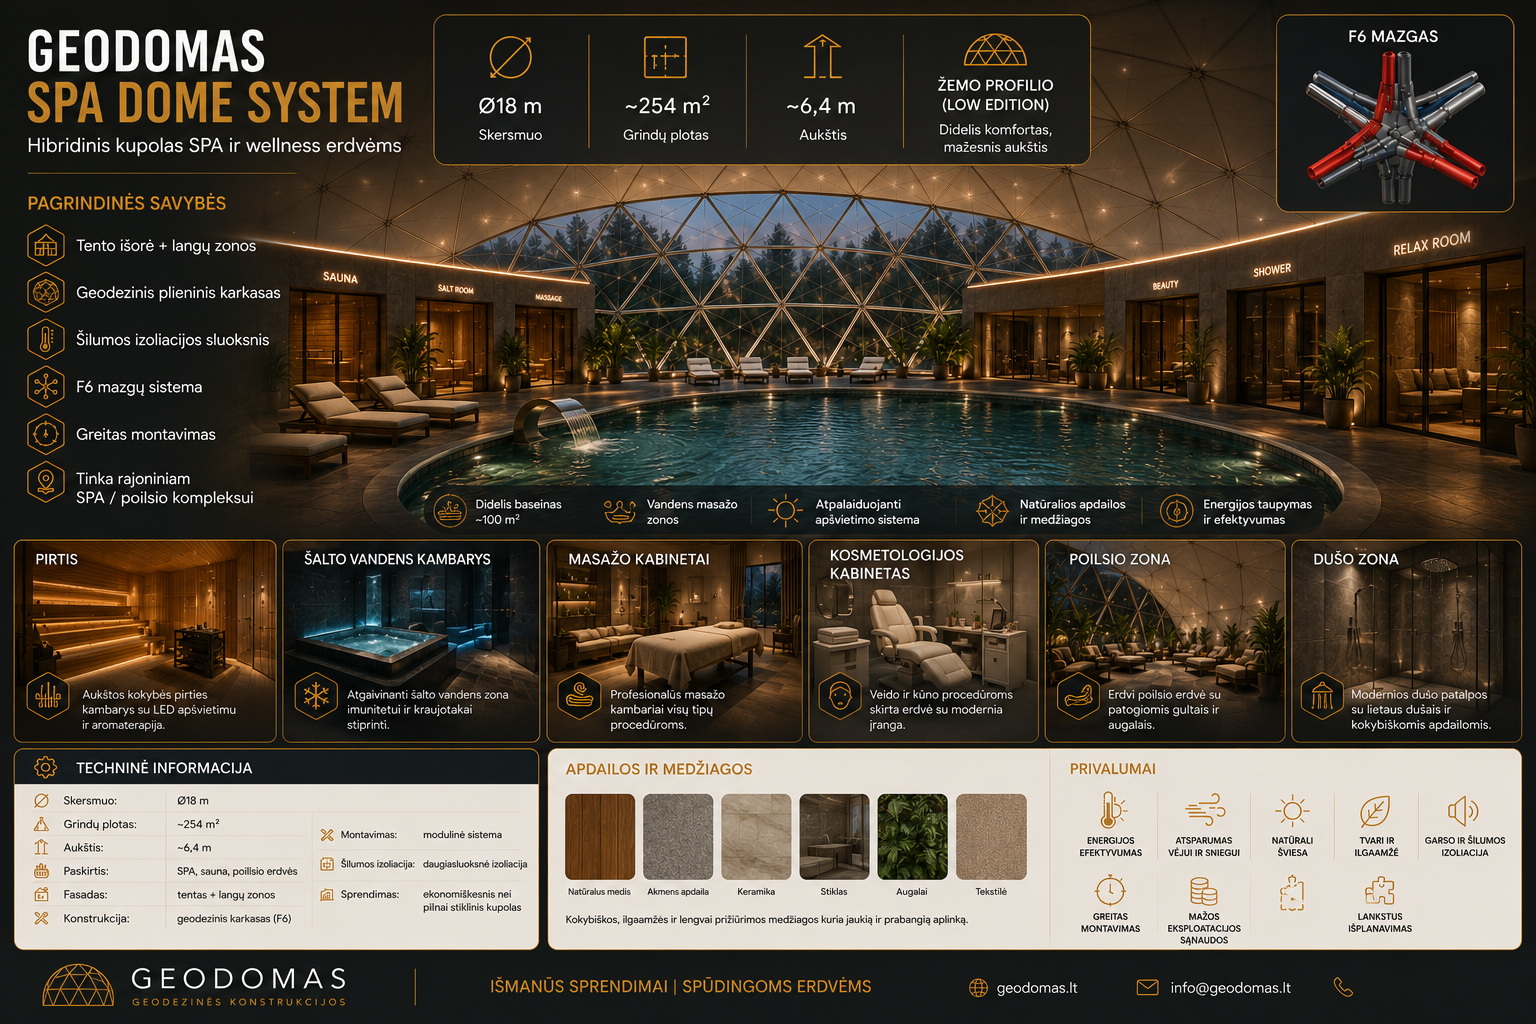Select the Augalai plant material swatch

click(x=912, y=837)
